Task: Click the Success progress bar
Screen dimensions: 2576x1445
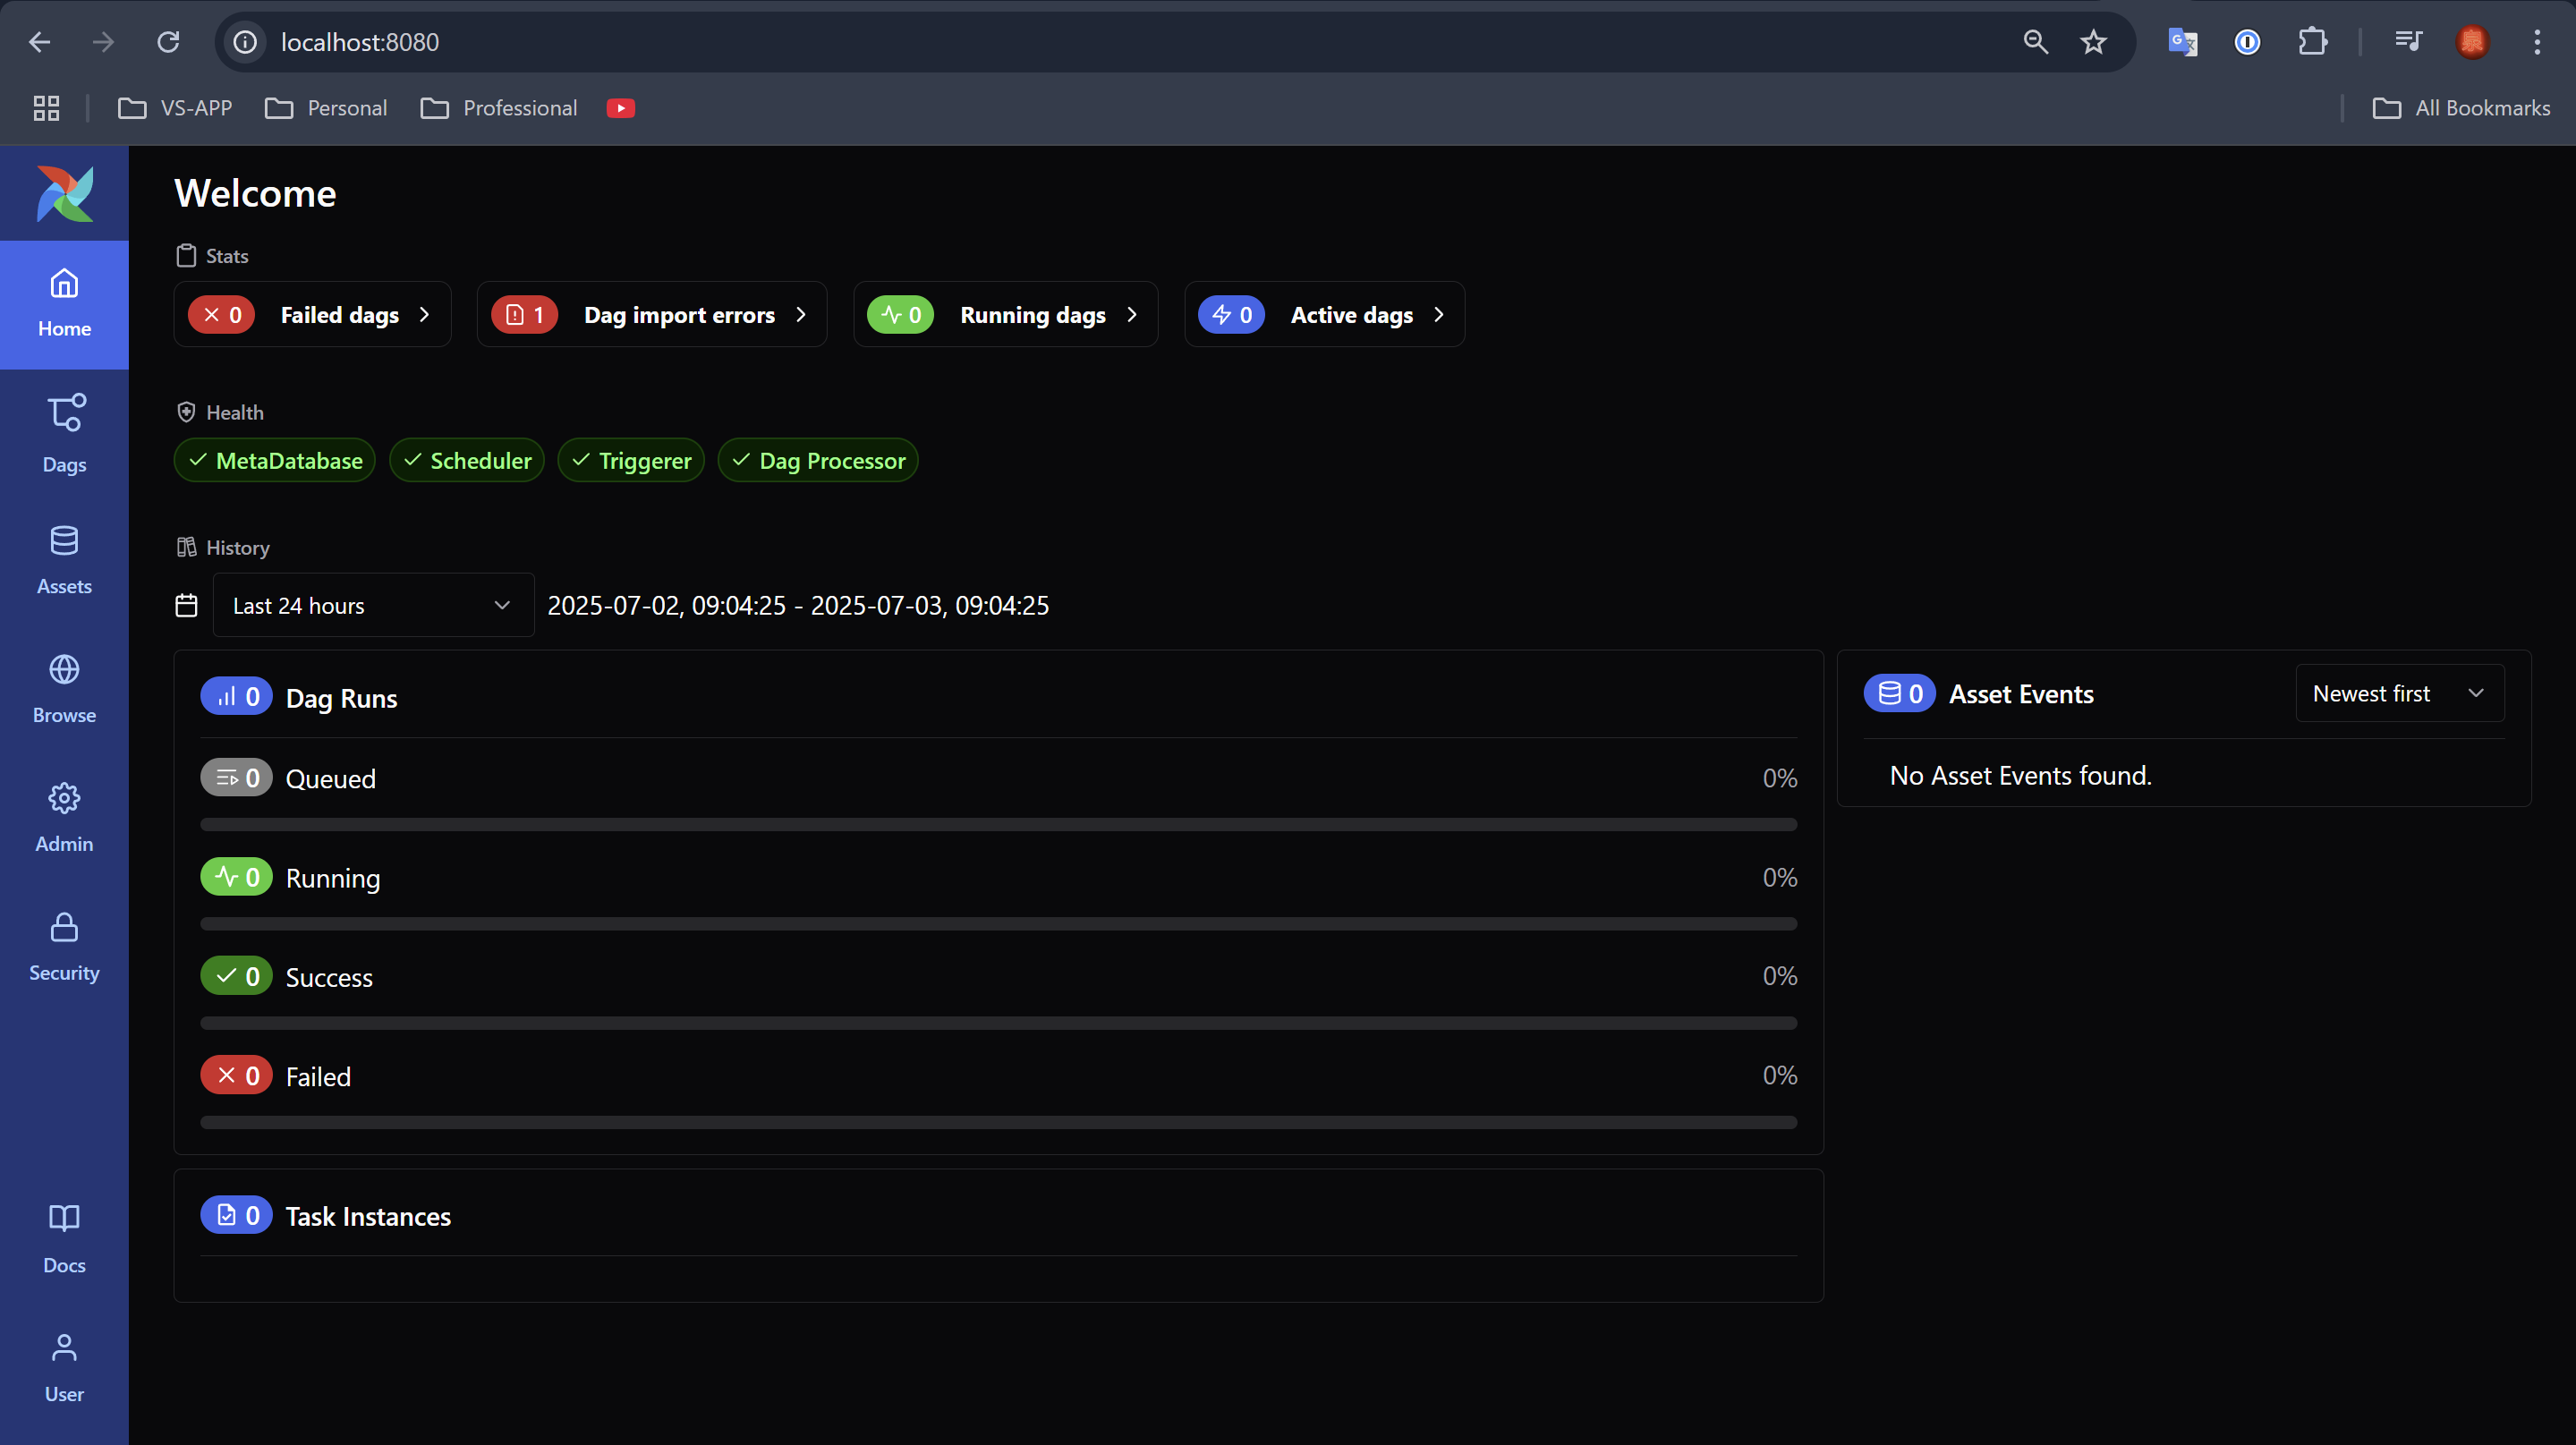Action: (999, 1023)
